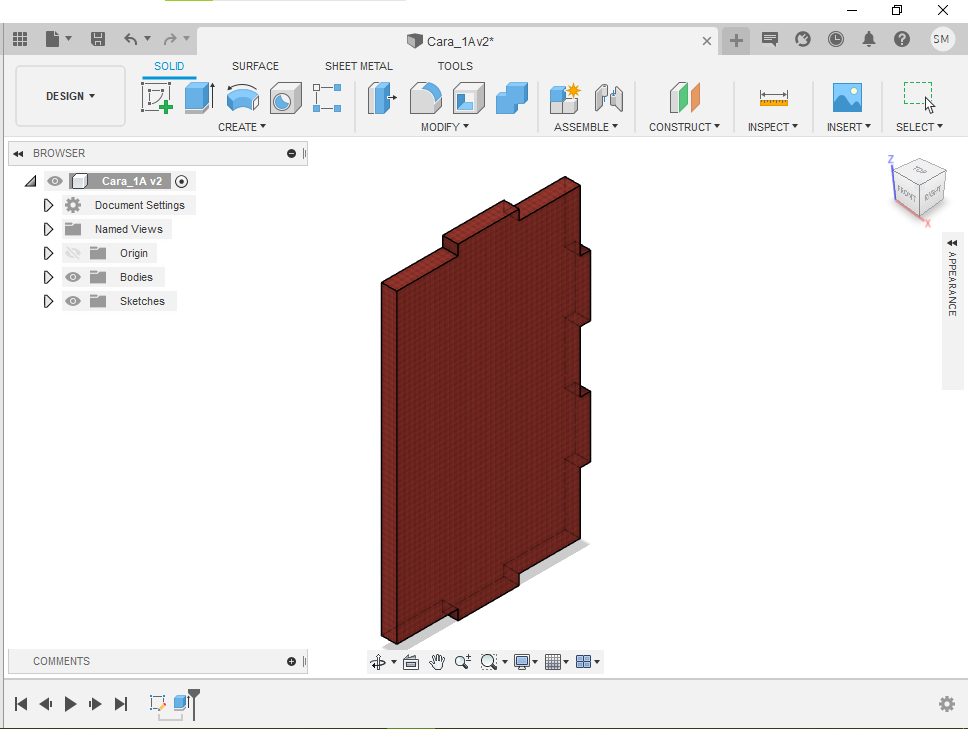
Task: Switch to the SOLID tab
Action: 169,66
